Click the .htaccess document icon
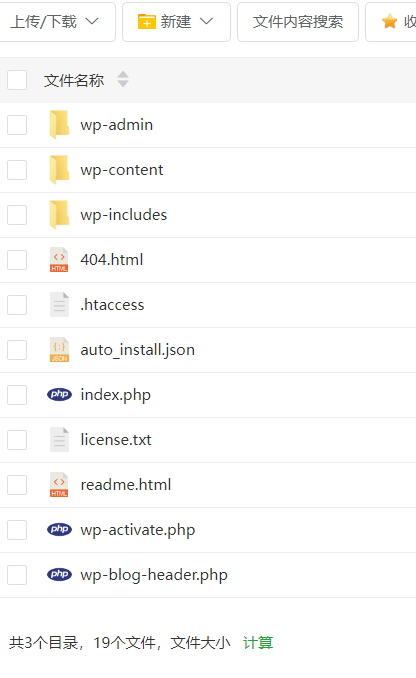 pyautogui.click(x=59, y=305)
